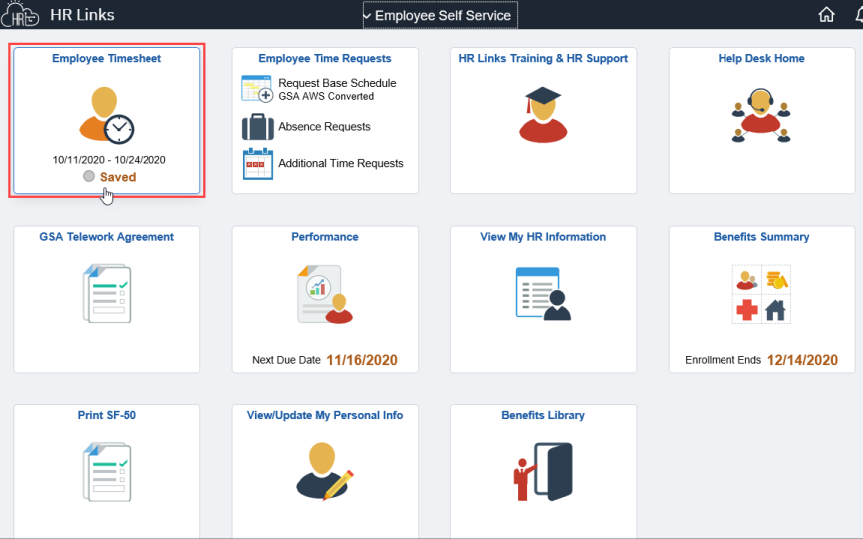Open the View My HR Information profile icon

[543, 293]
